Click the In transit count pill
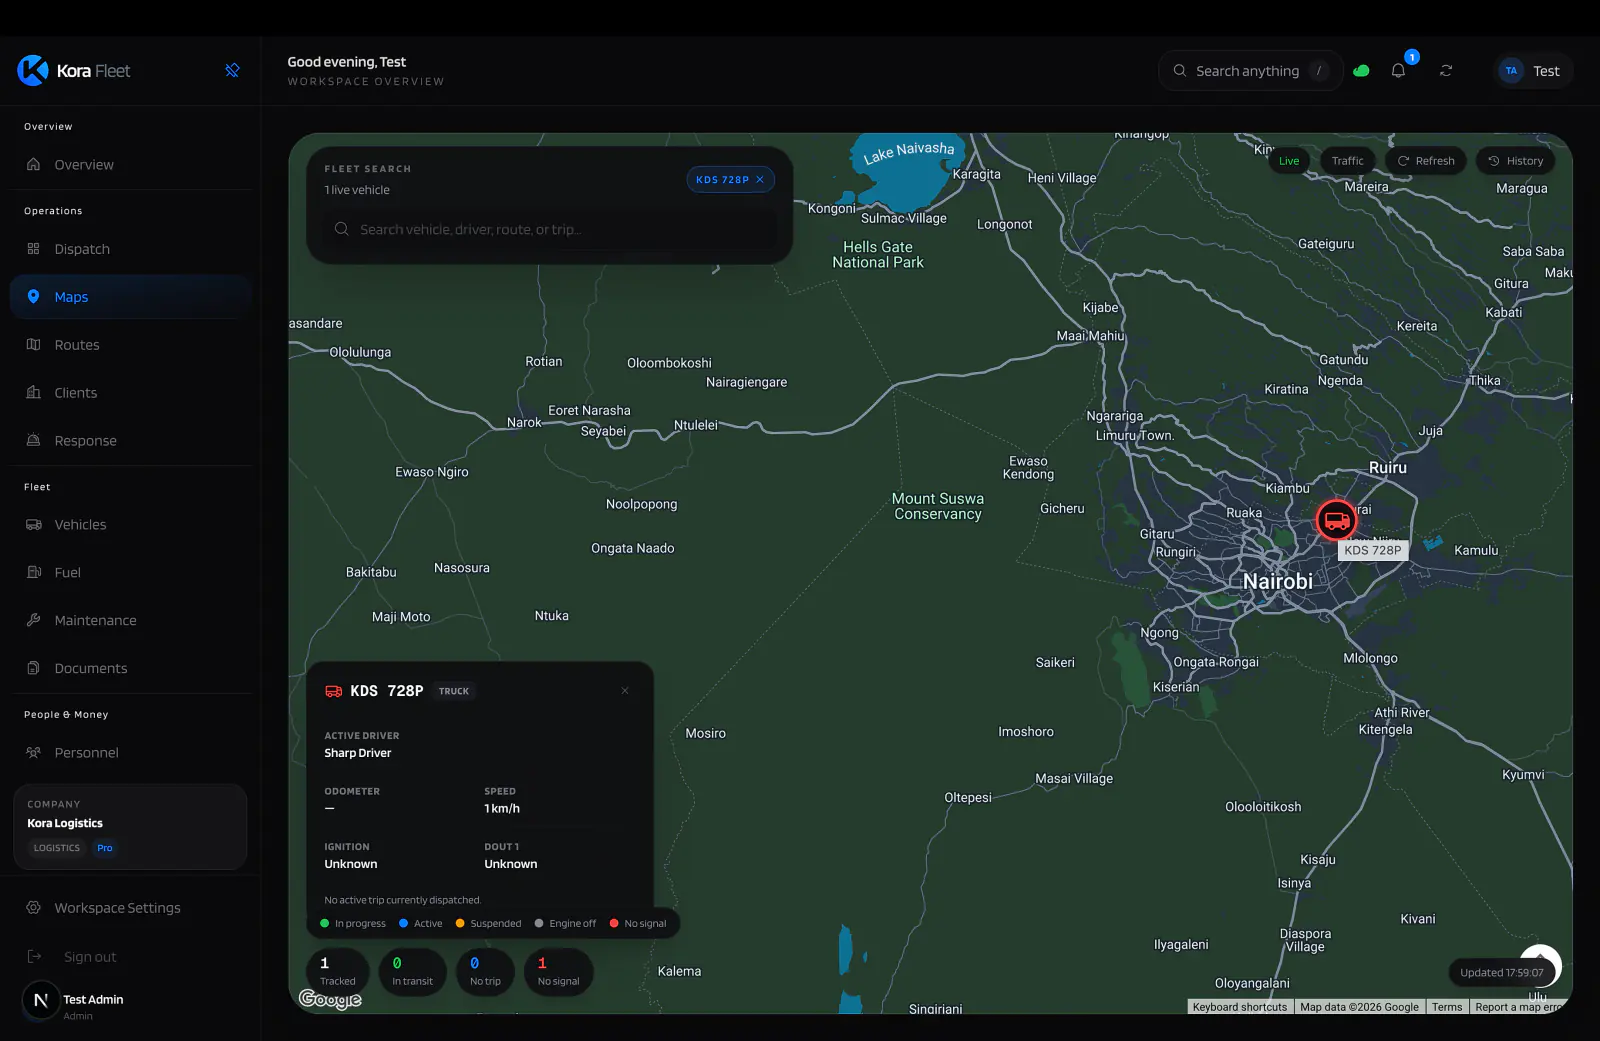This screenshot has width=1600, height=1041. (x=412, y=973)
